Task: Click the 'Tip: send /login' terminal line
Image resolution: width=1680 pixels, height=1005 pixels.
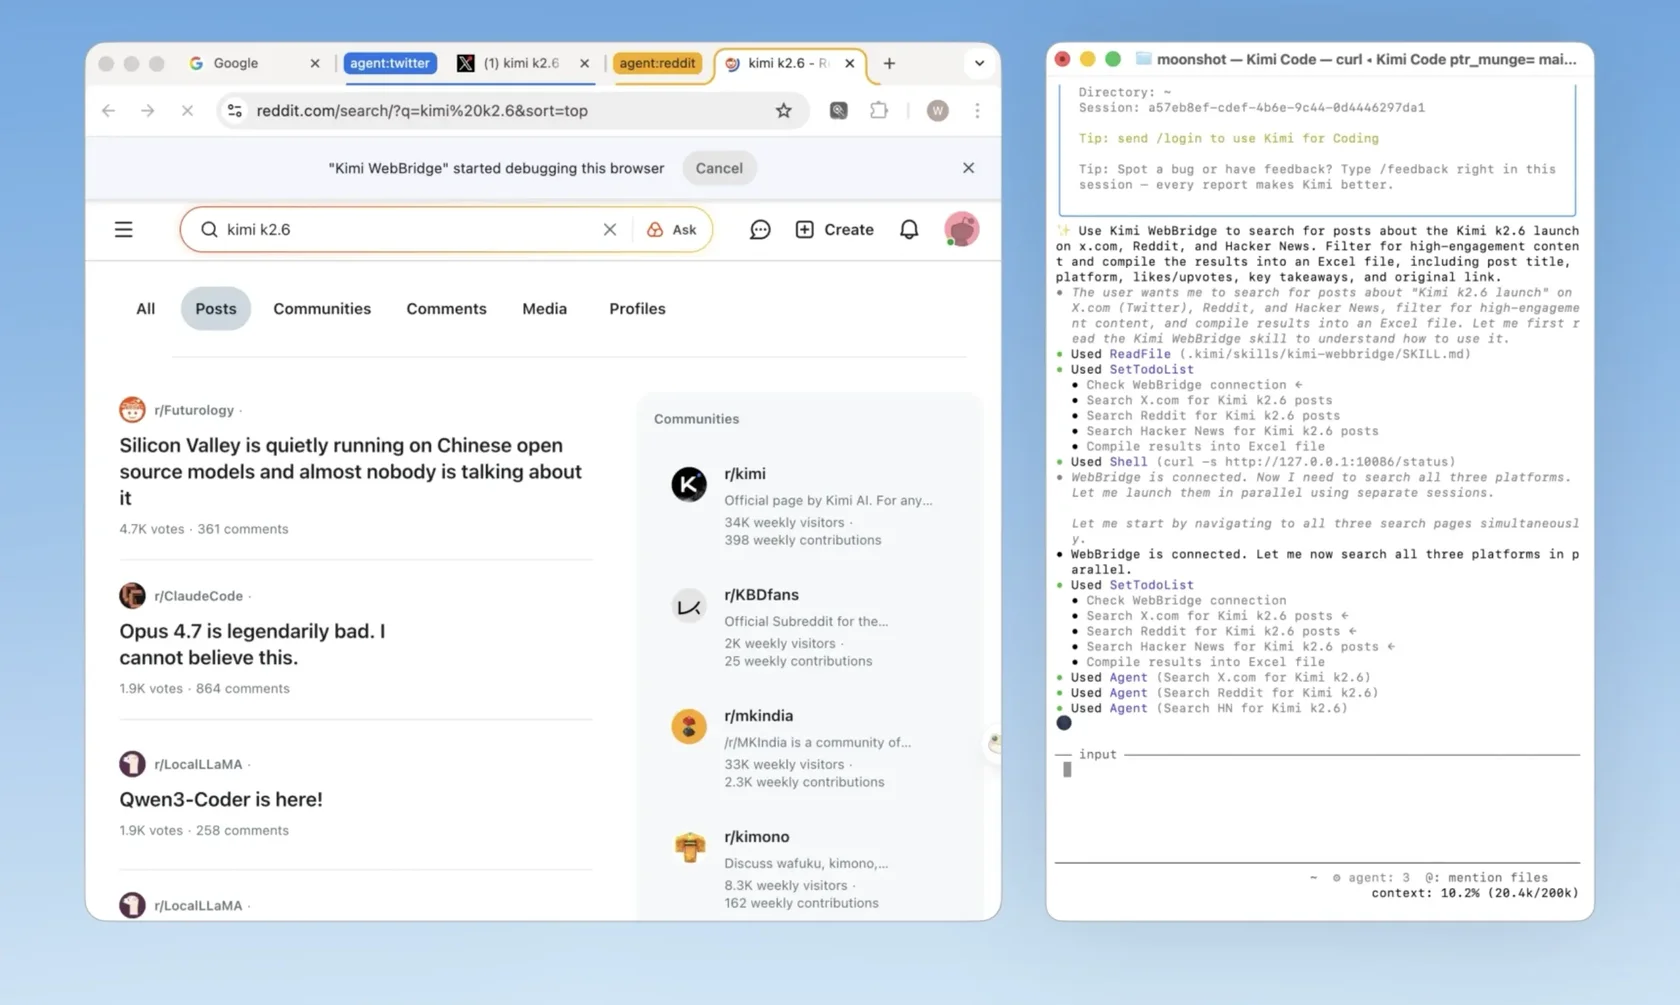Action: [1228, 138]
